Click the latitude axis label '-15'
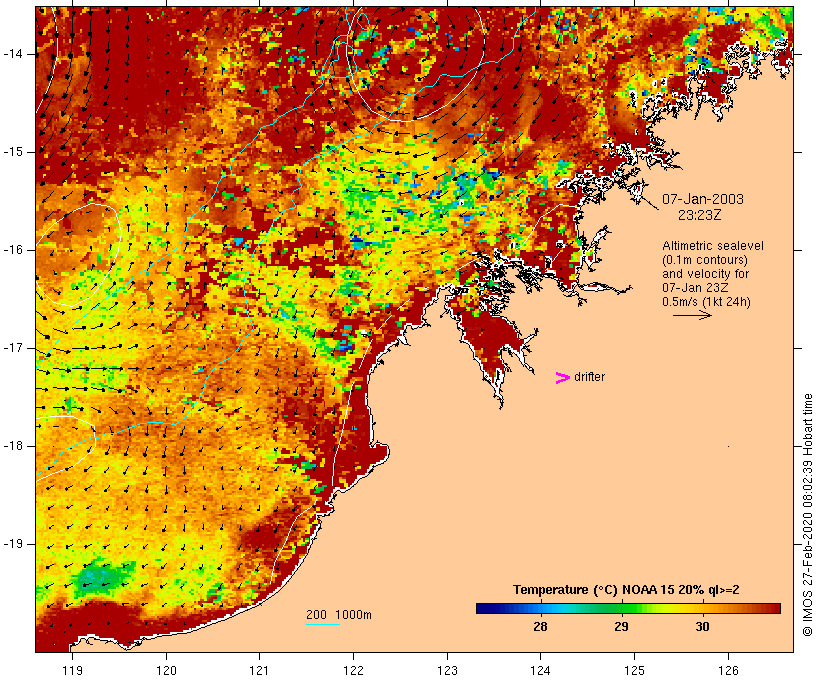 click(x=13, y=152)
